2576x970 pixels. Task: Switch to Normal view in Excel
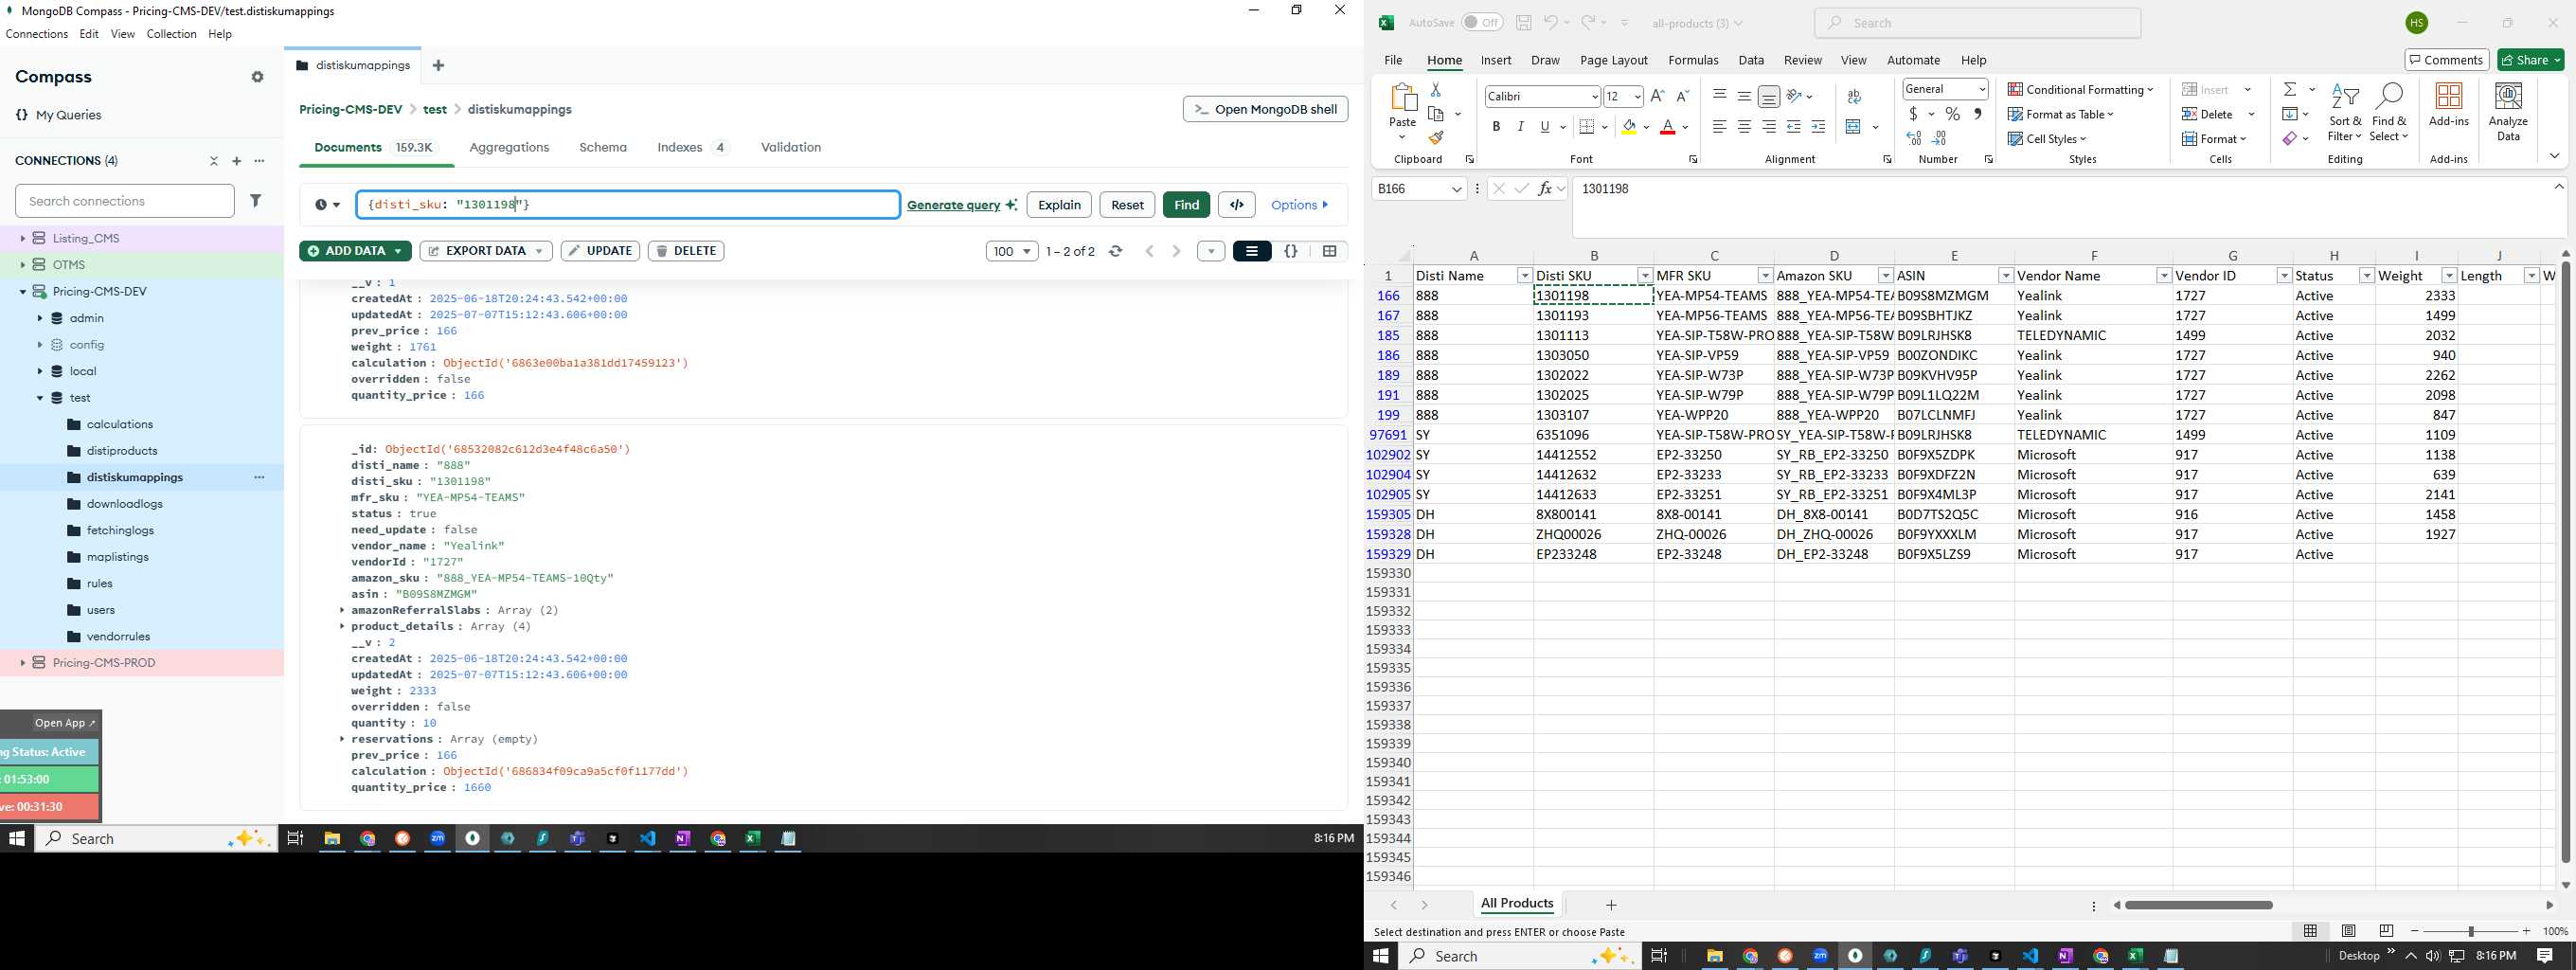pos(2310,931)
